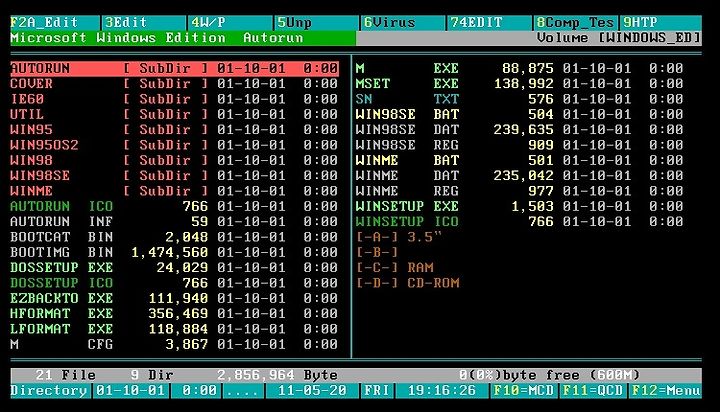This screenshot has height=412, width=720.
Task: Open the IE60 subdirectory
Action: point(174,99)
